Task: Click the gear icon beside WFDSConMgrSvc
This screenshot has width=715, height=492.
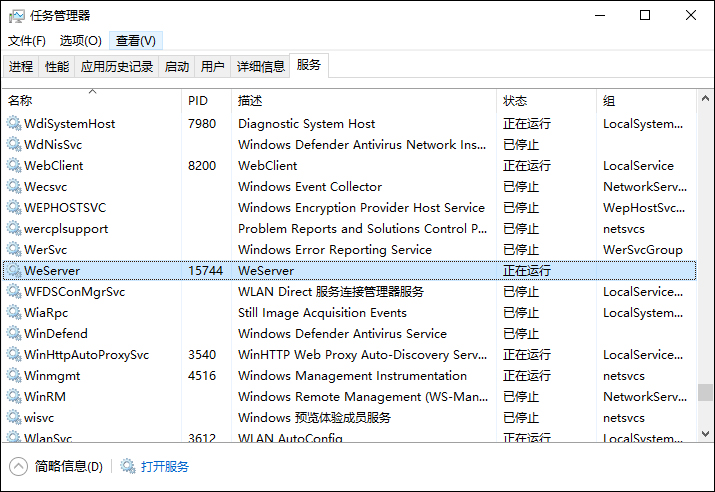Action: point(14,291)
